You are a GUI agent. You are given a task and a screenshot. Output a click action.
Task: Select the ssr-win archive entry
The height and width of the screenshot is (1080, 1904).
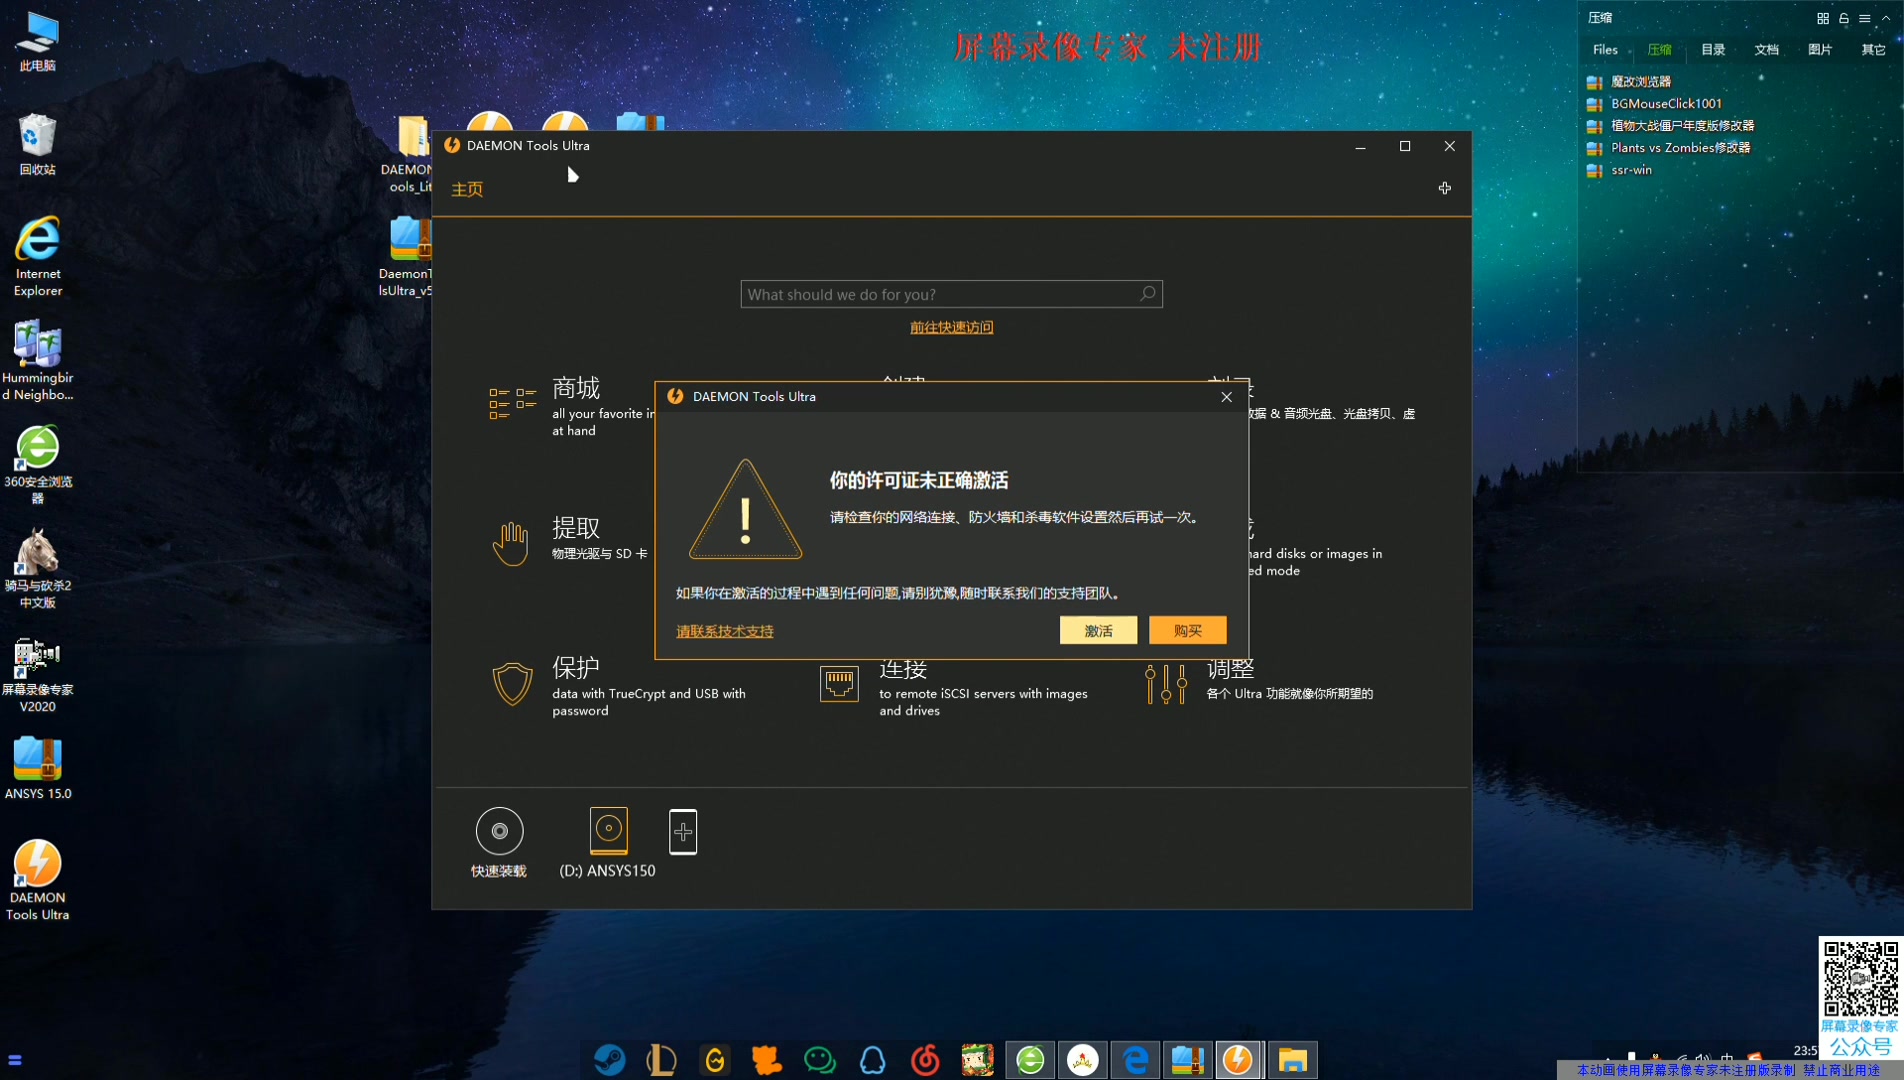pos(1619,170)
